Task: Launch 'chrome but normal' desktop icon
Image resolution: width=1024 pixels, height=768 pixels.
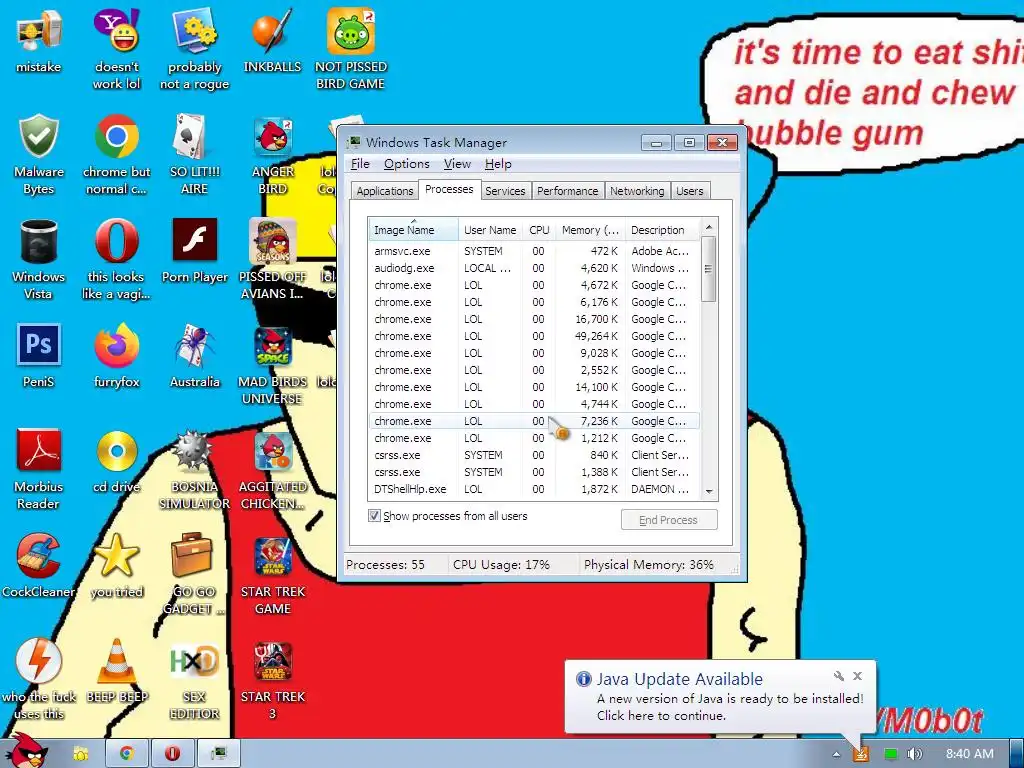Action: coord(116,153)
